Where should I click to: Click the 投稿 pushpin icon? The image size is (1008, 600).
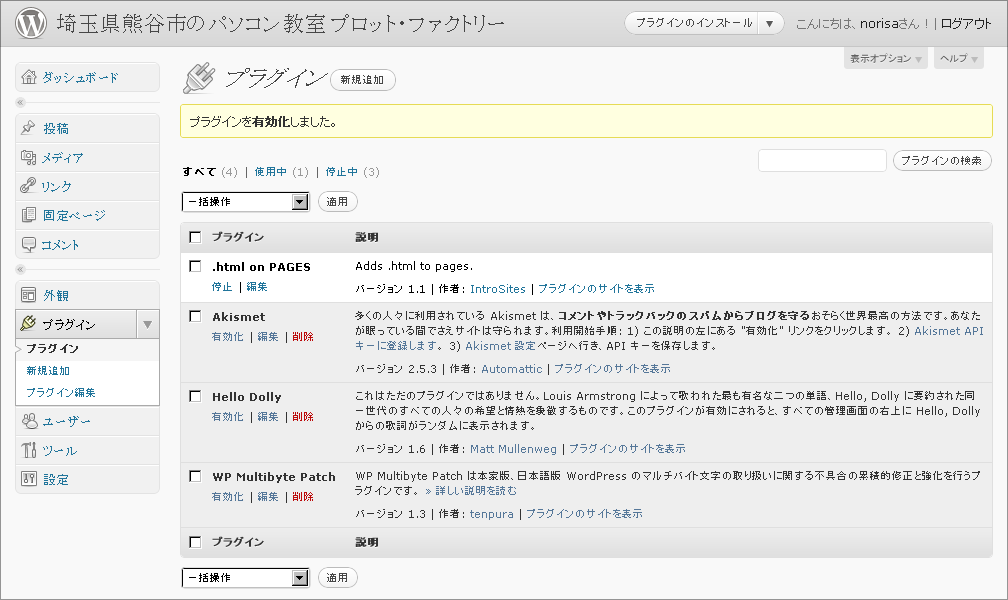pyautogui.click(x=28, y=128)
